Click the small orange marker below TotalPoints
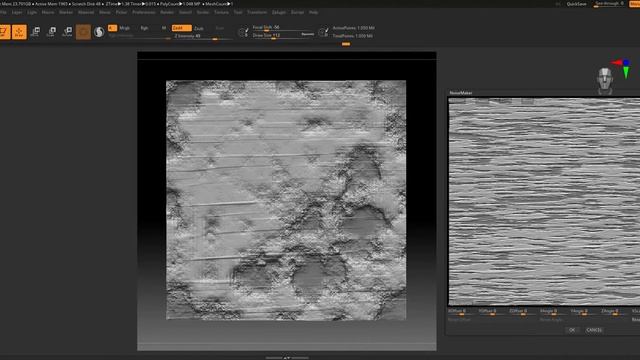Image resolution: width=640 pixels, height=360 pixels. pyautogui.click(x=346, y=44)
